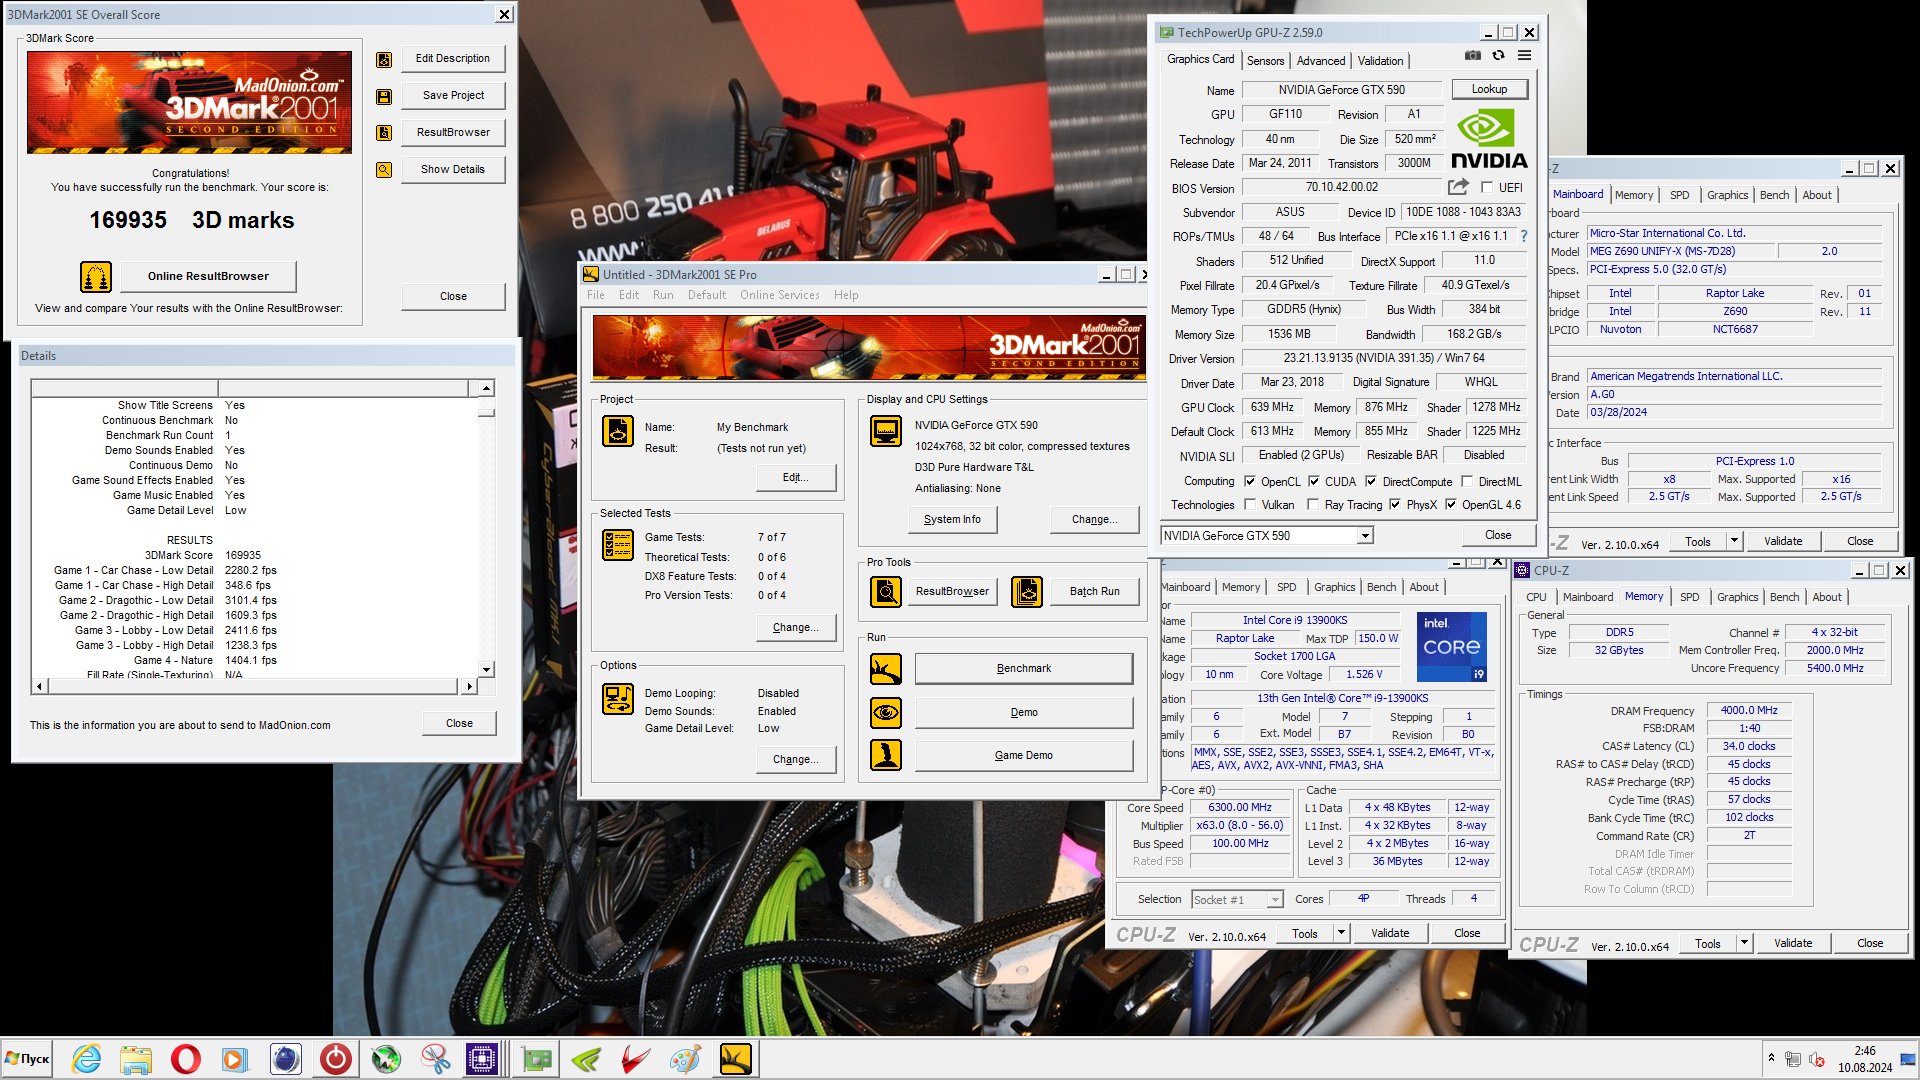The width and height of the screenshot is (1920, 1080).
Task: Click the Batch Run icon
Action: click(x=1027, y=592)
